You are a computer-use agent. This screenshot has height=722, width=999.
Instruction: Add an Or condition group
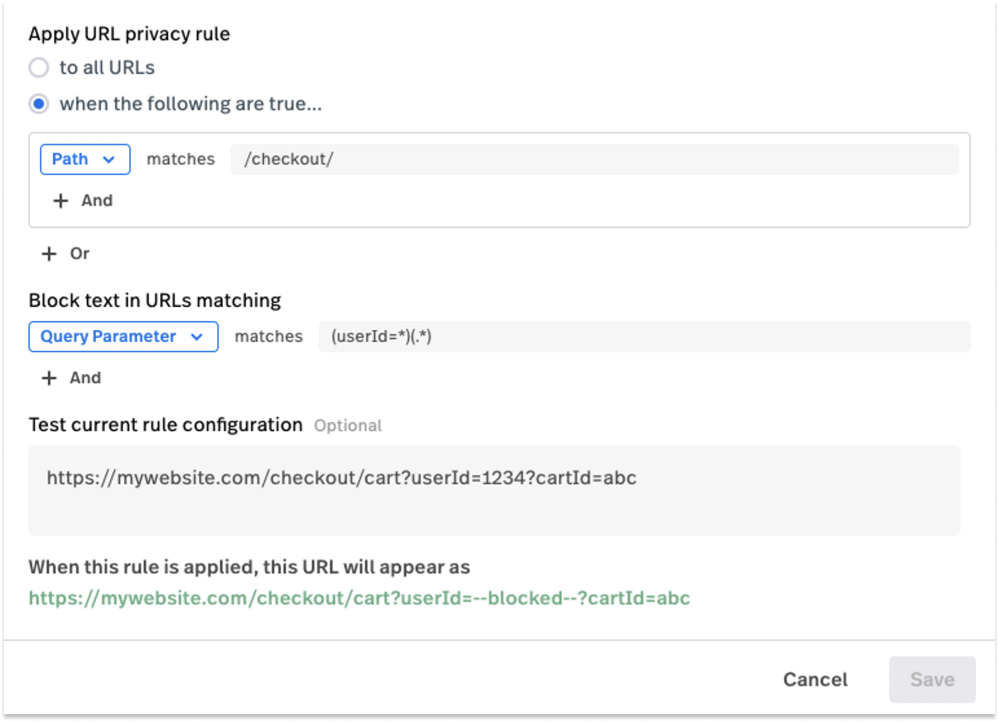[66, 254]
